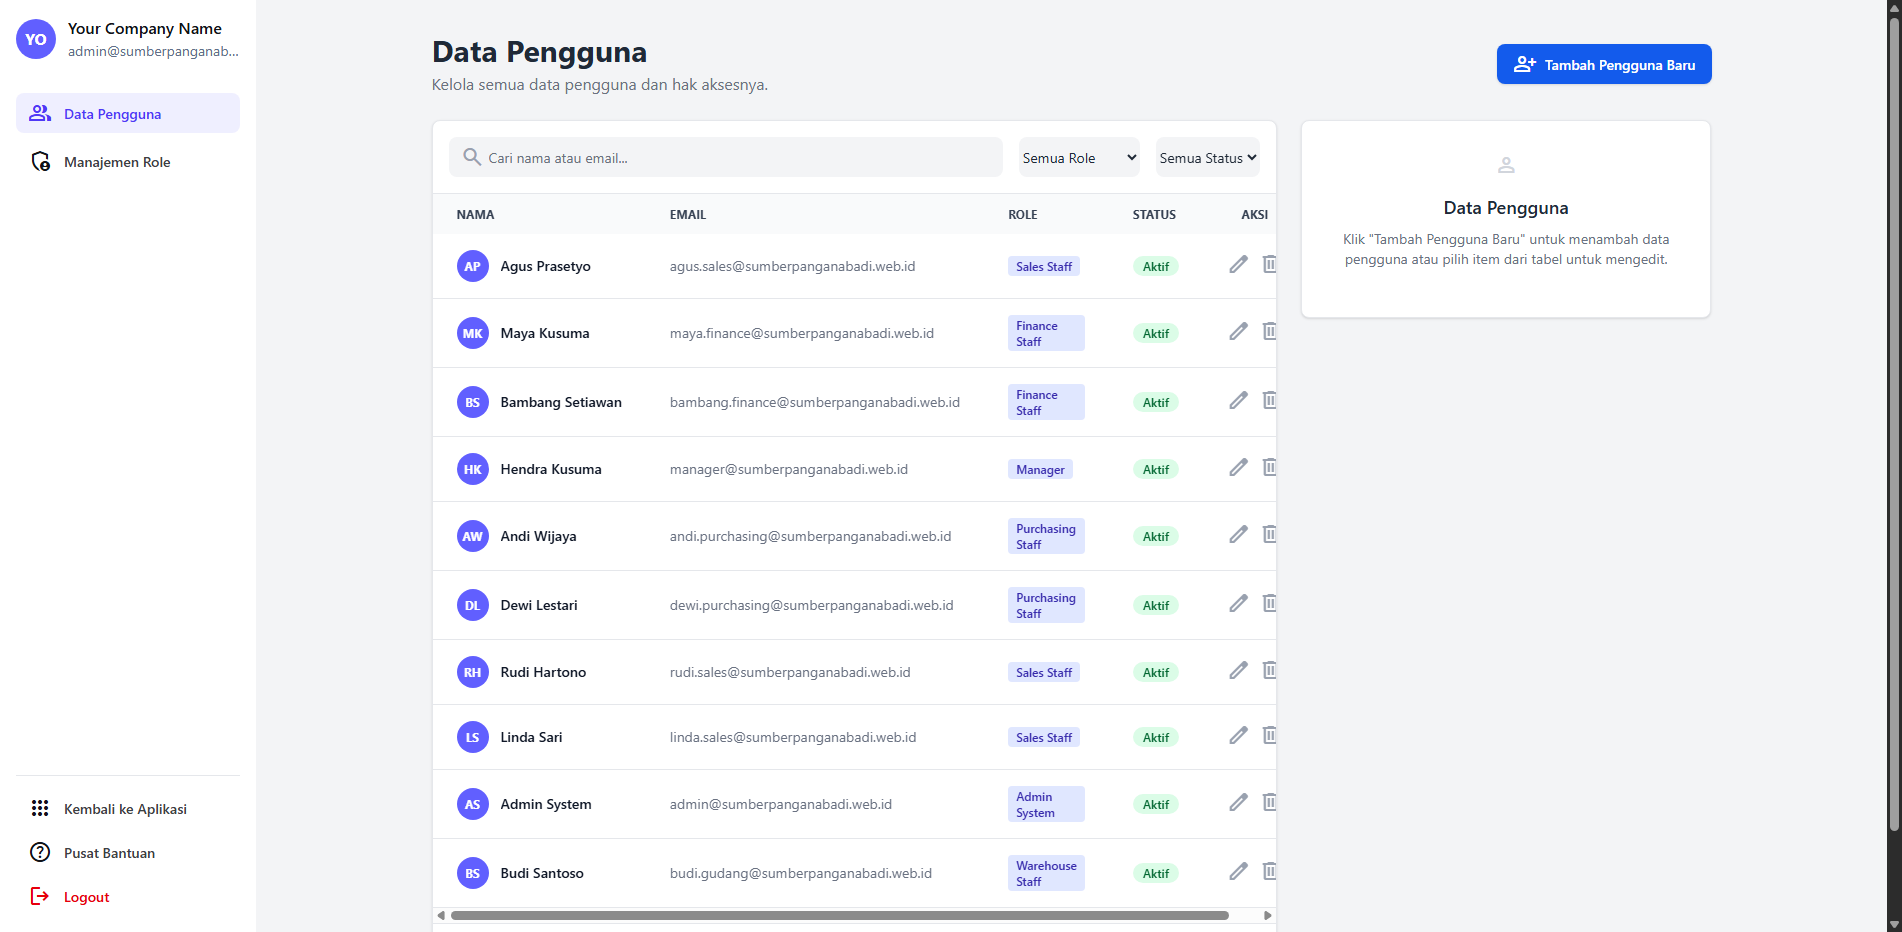Click trash icon in Budi Santoso row
Image resolution: width=1902 pixels, height=932 pixels.
[1268, 871]
